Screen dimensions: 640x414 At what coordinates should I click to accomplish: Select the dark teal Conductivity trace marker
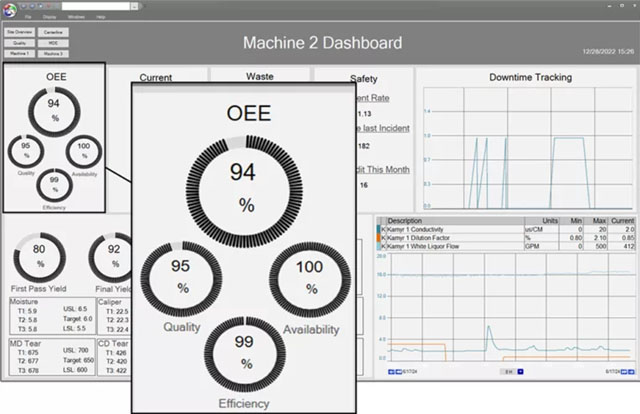(379, 229)
